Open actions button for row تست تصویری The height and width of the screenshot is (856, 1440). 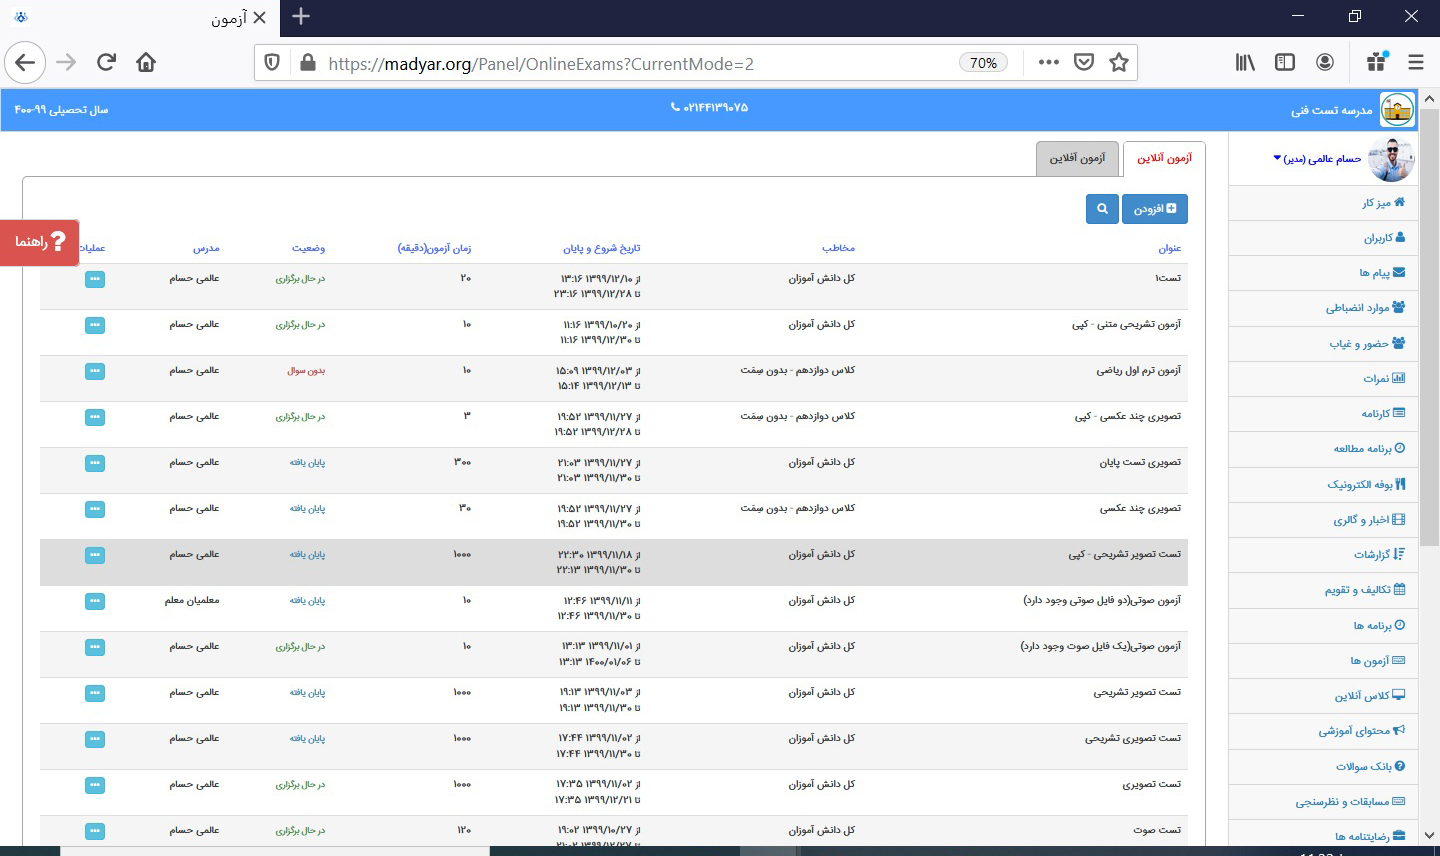[x=95, y=785]
